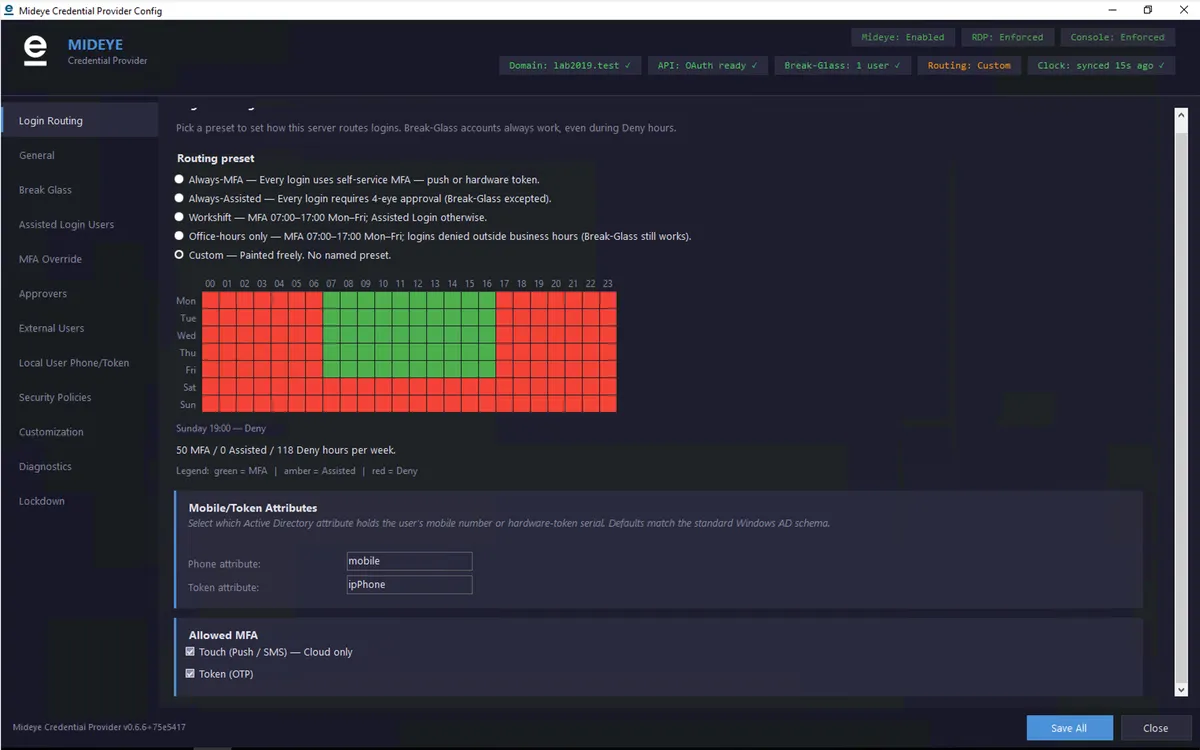Viewport: 1200px width, 750px height.
Task: Click the Sun row label in schedule
Action: 187,405
